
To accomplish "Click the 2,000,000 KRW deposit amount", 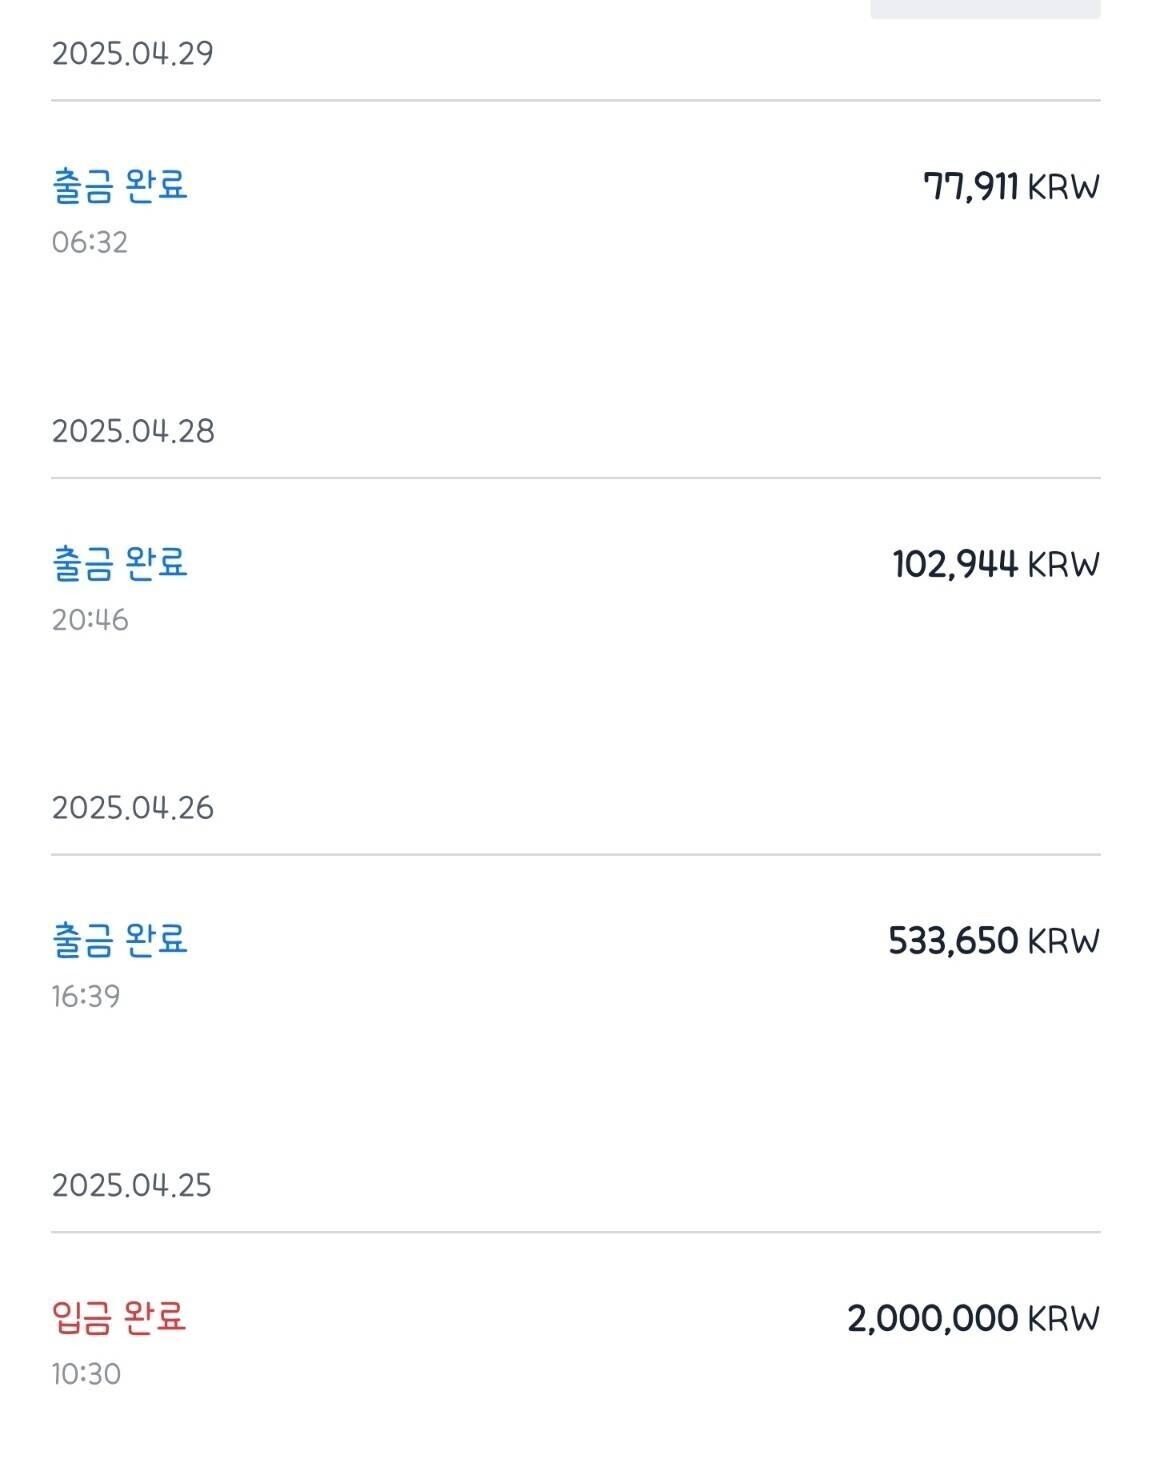I will pos(973,1319).
